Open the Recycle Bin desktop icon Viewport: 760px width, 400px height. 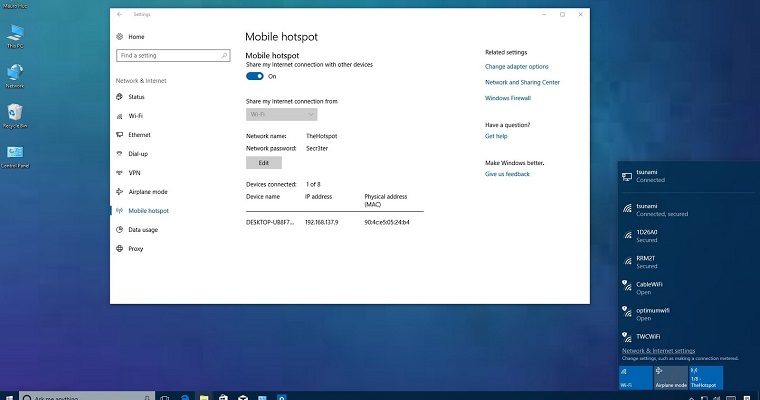click(x=15, y=116)
